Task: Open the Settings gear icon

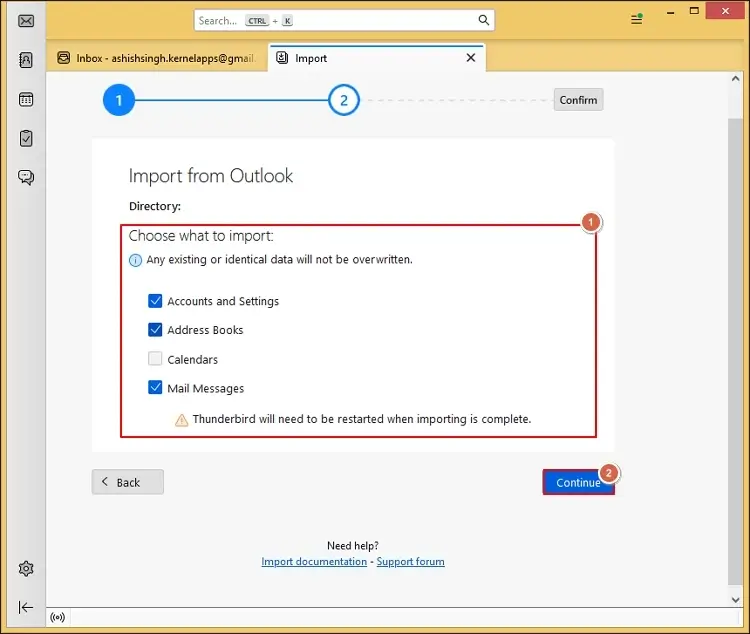Action: [x=26, y=568]
